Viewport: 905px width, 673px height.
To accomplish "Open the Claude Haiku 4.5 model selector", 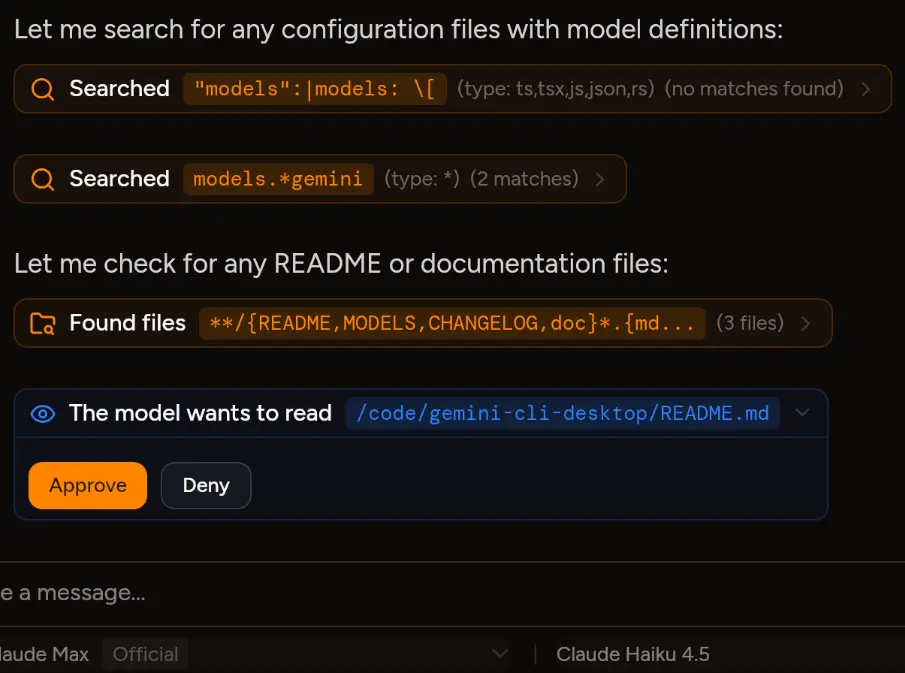I will point(633,654).
